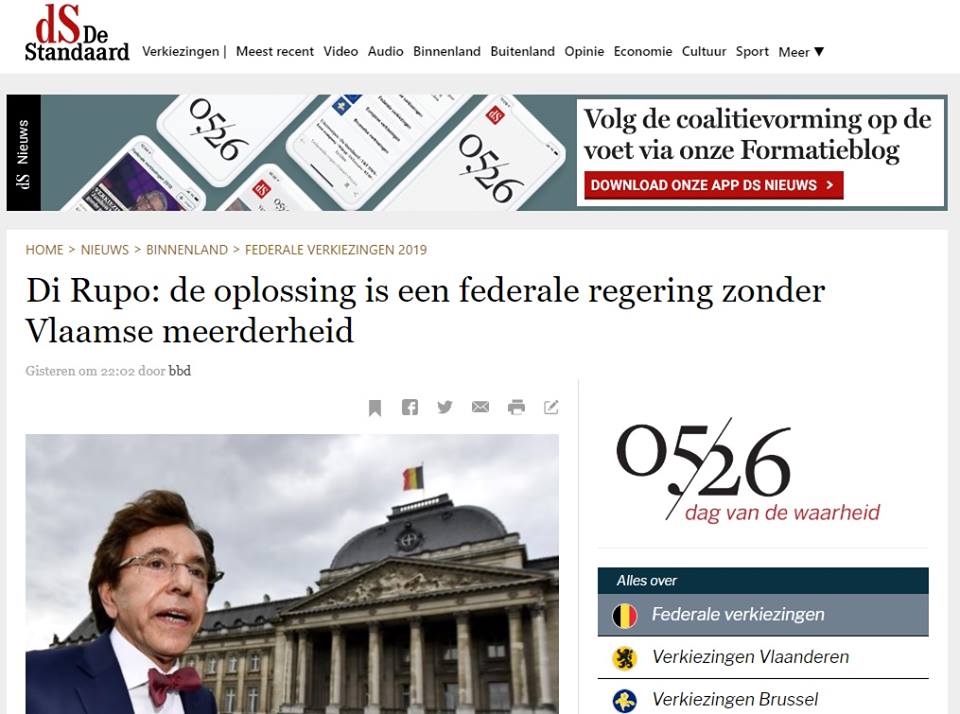
Task: Expand the Meer dropdown menu
Action: coord(801,52)
